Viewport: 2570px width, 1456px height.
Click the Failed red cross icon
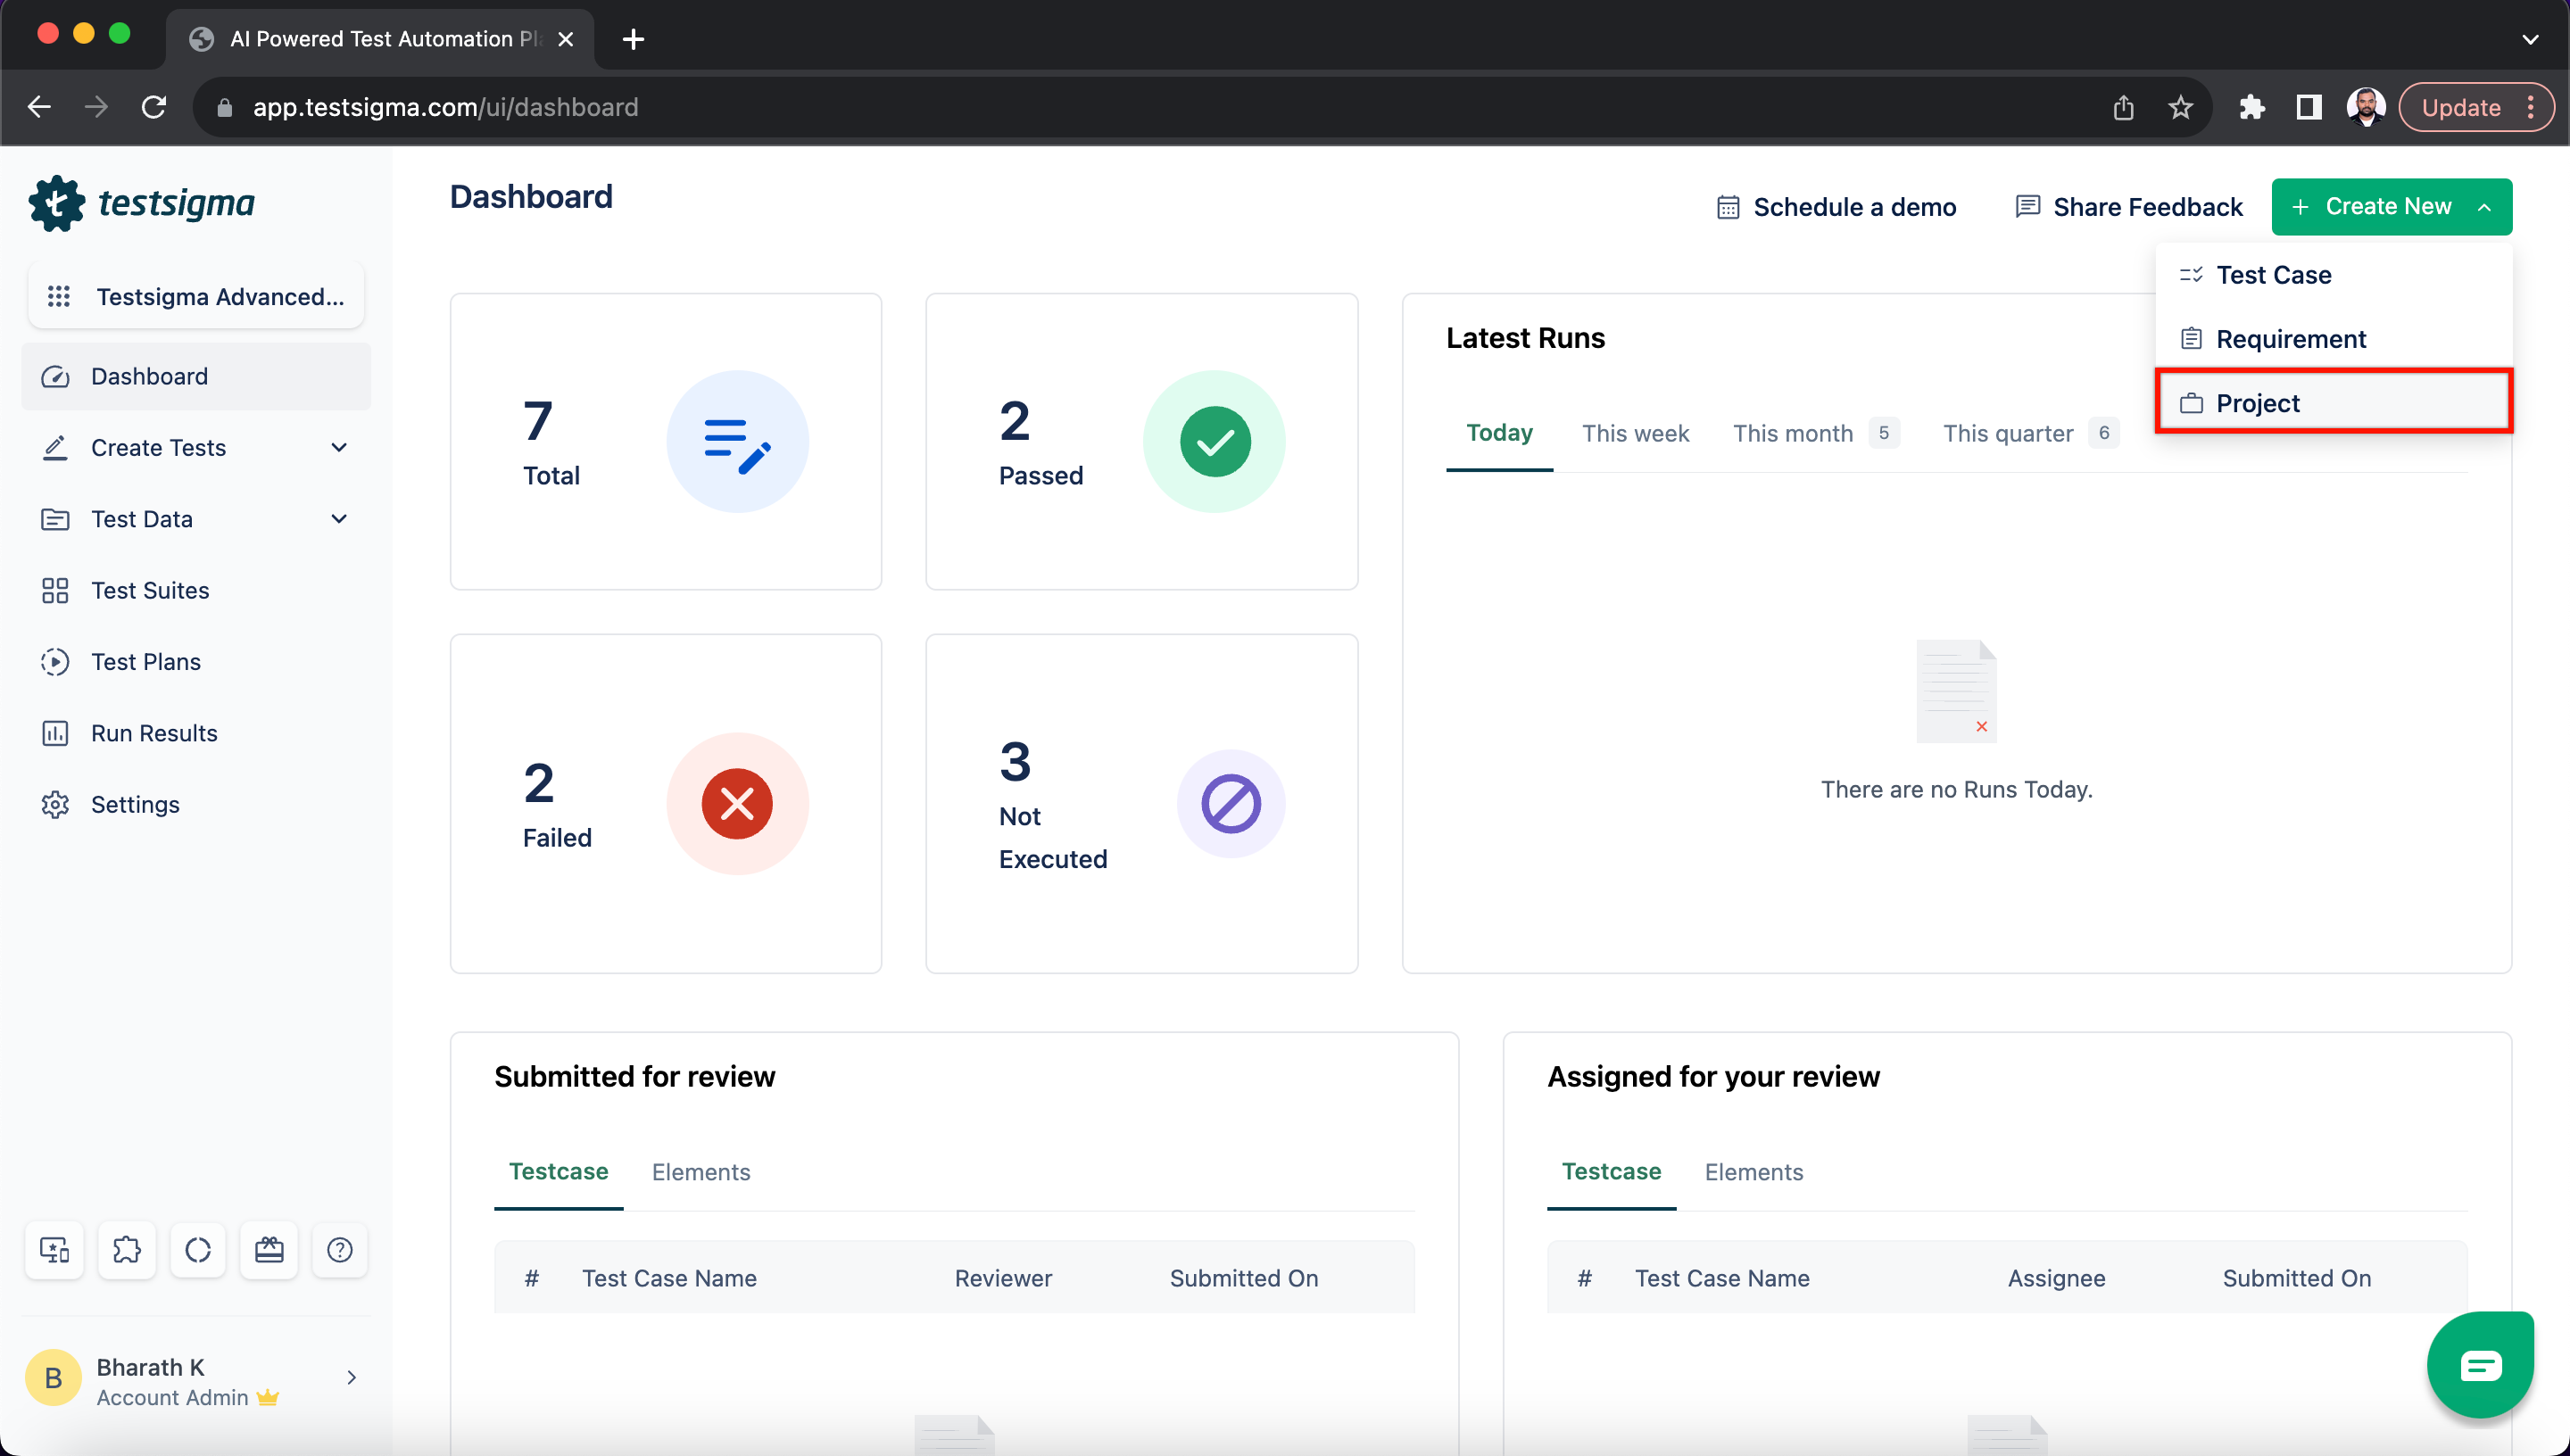(x=737, y=803)
